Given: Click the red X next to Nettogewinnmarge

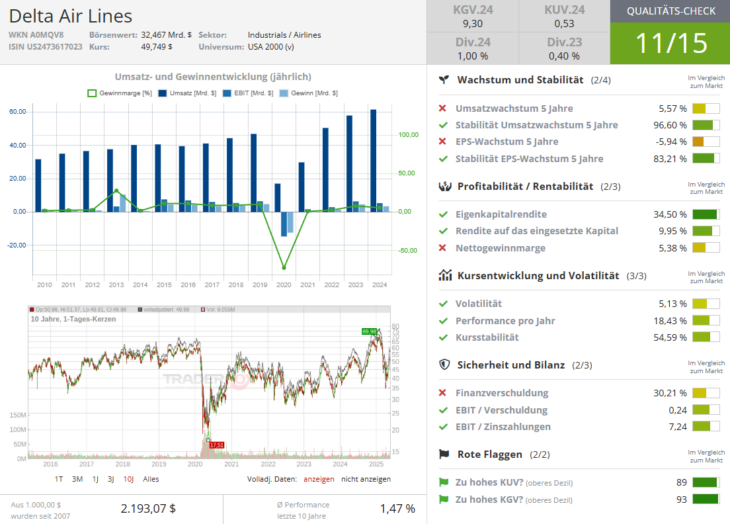Looking at the screenshot, I should pos(442,248).
